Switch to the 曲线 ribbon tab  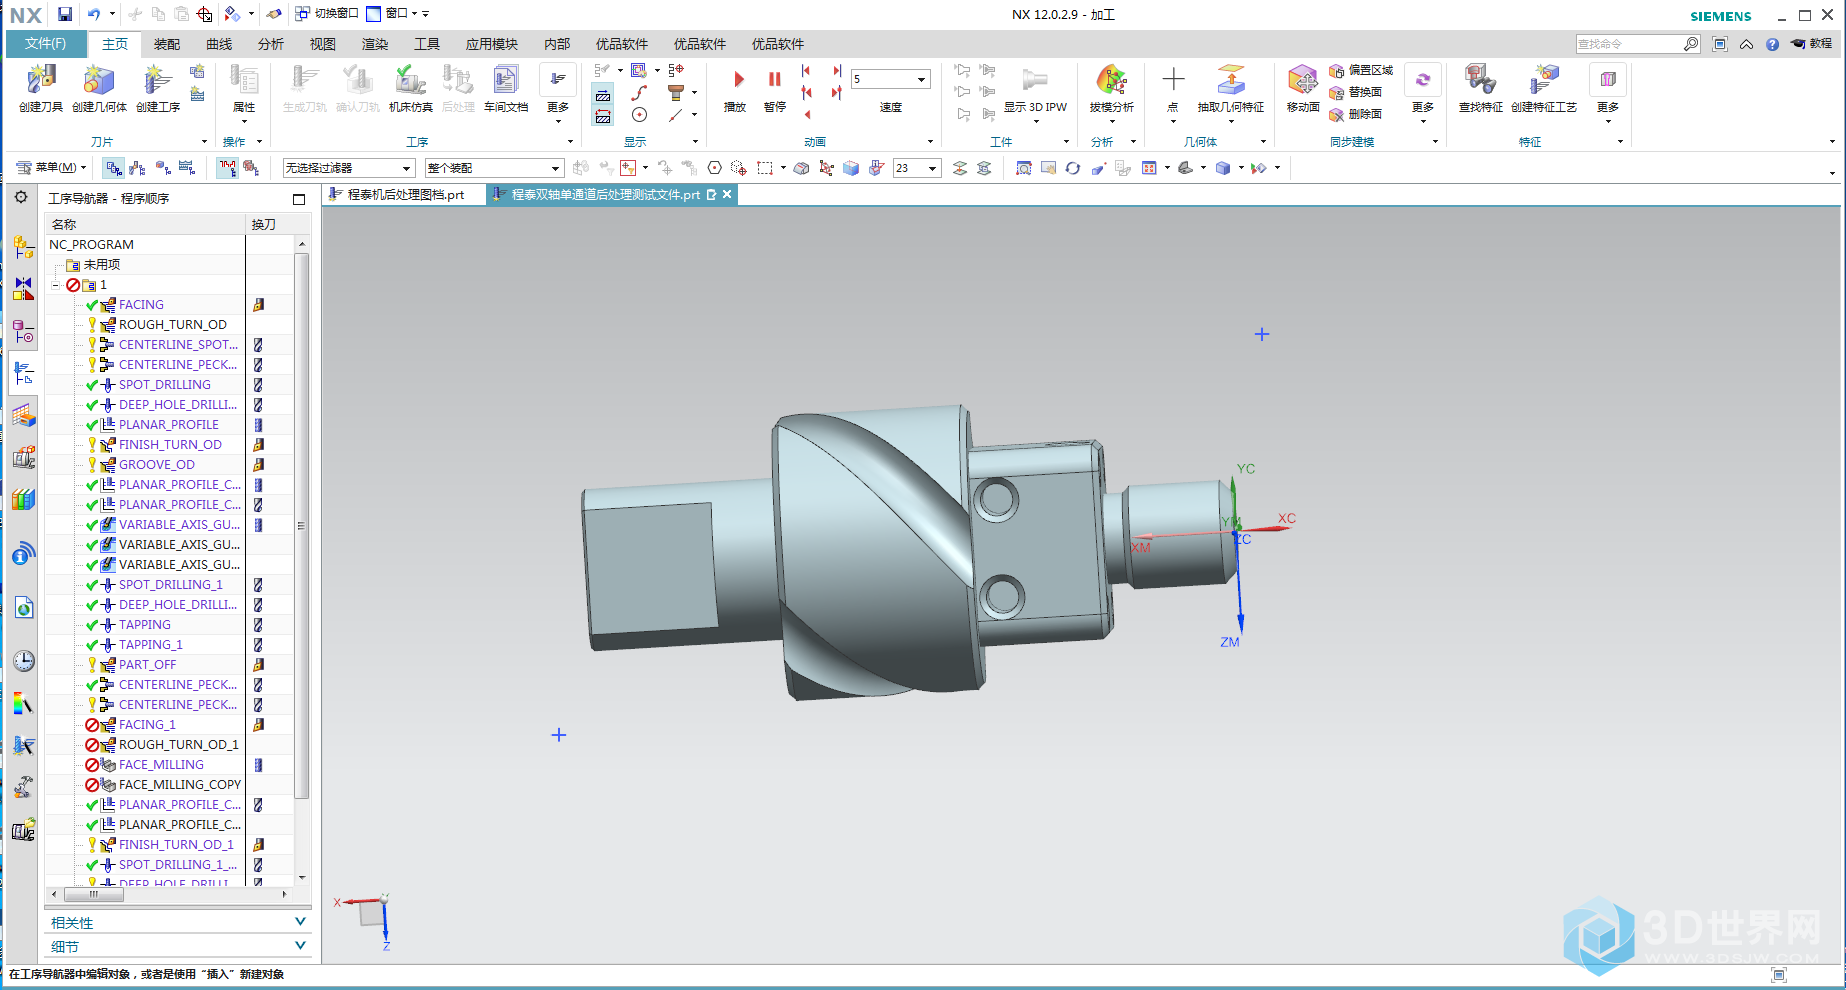(x=219, y=44)
